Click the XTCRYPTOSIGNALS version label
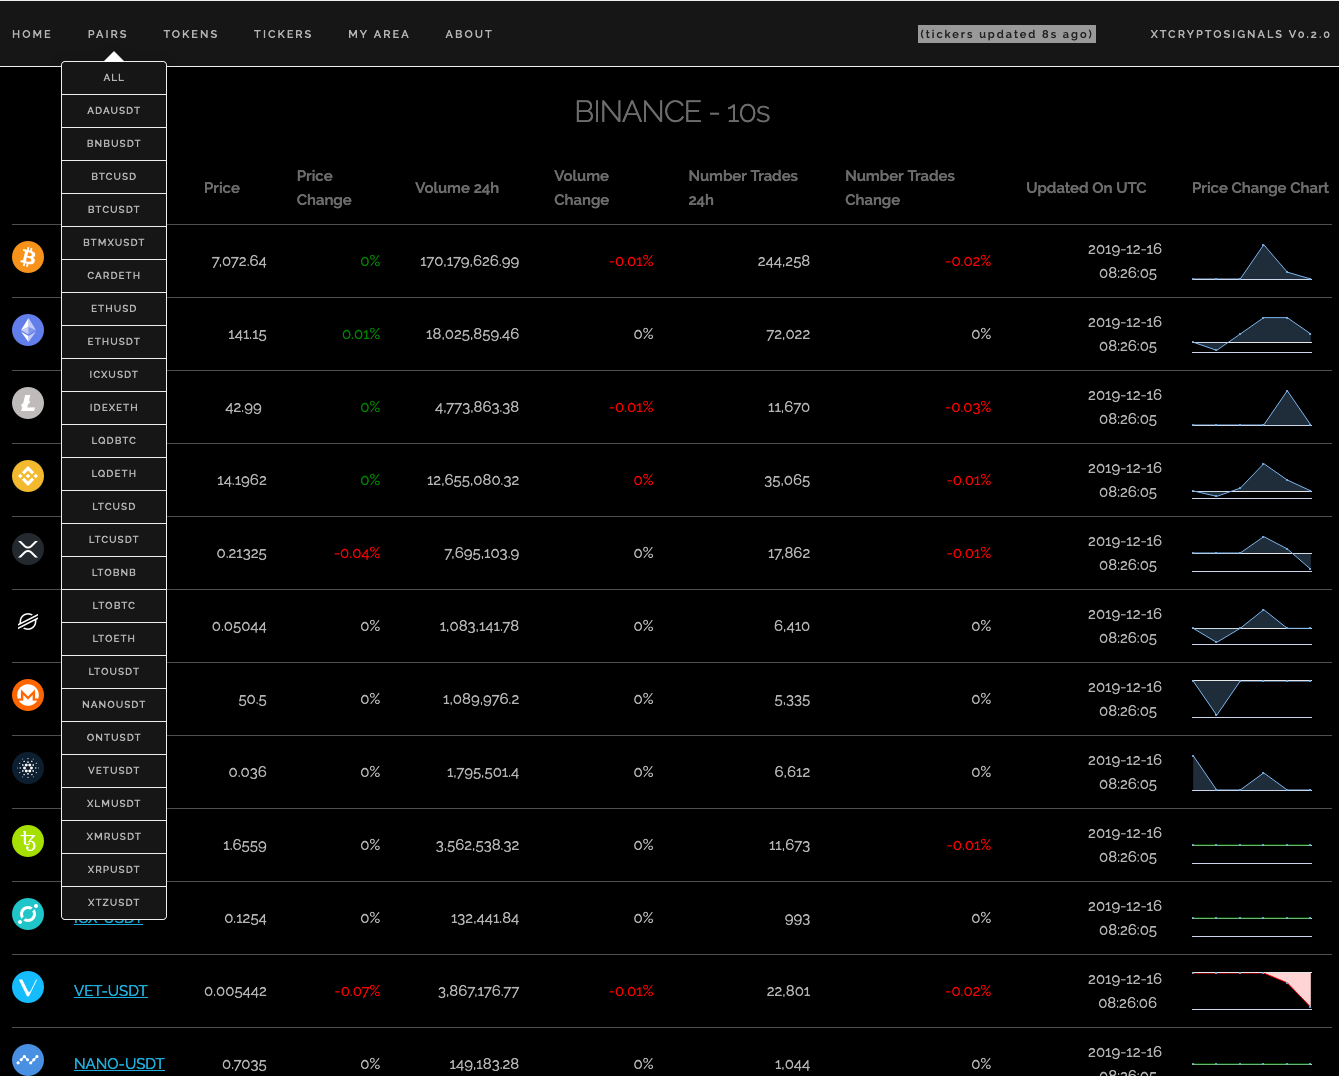The image size is (1339, 1076). click(1240, 34)
